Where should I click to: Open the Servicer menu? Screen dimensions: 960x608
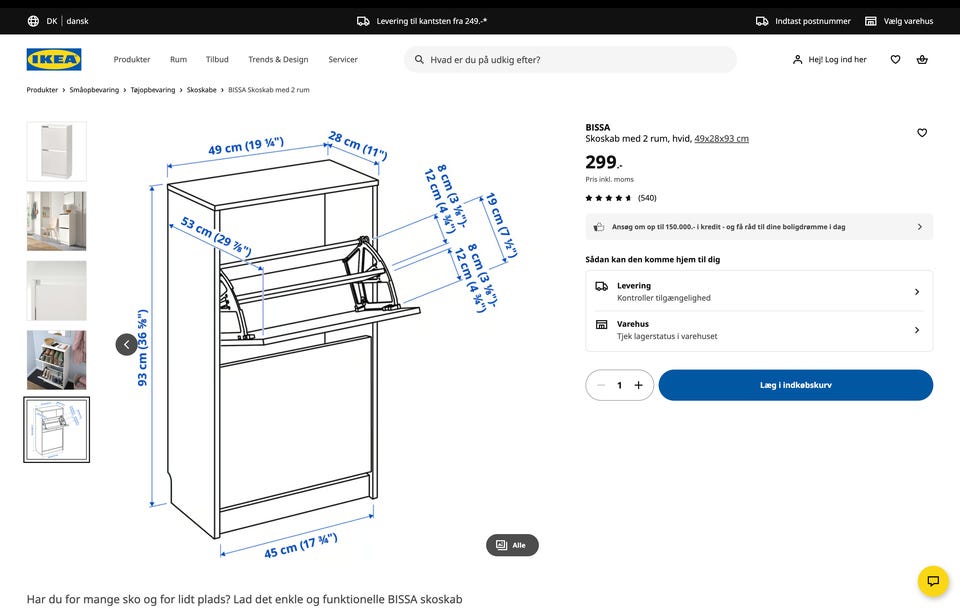pyautogui.click(x=343, y=59)
